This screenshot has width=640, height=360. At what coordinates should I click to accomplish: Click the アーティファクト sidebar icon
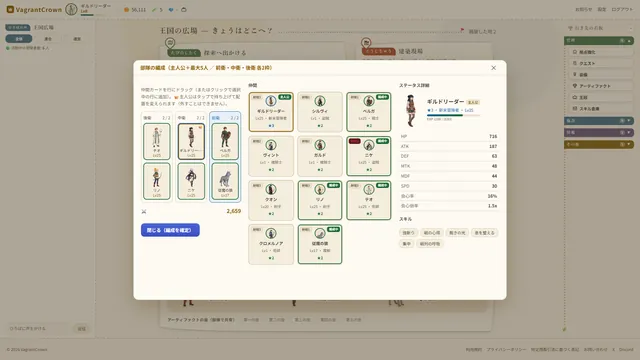[575, 86]
